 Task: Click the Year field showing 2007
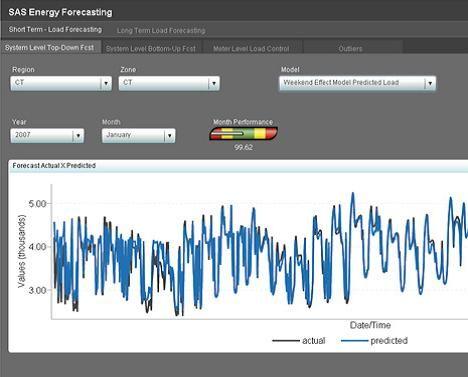(x=47, y=135)
